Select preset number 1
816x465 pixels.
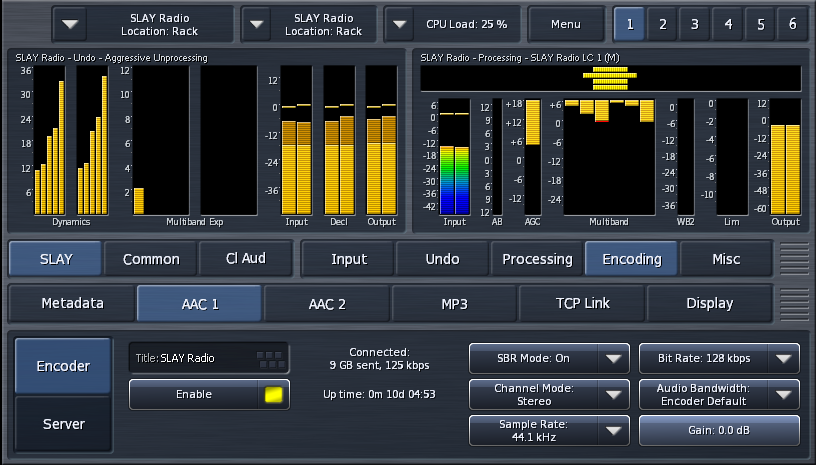pos(629,23)
